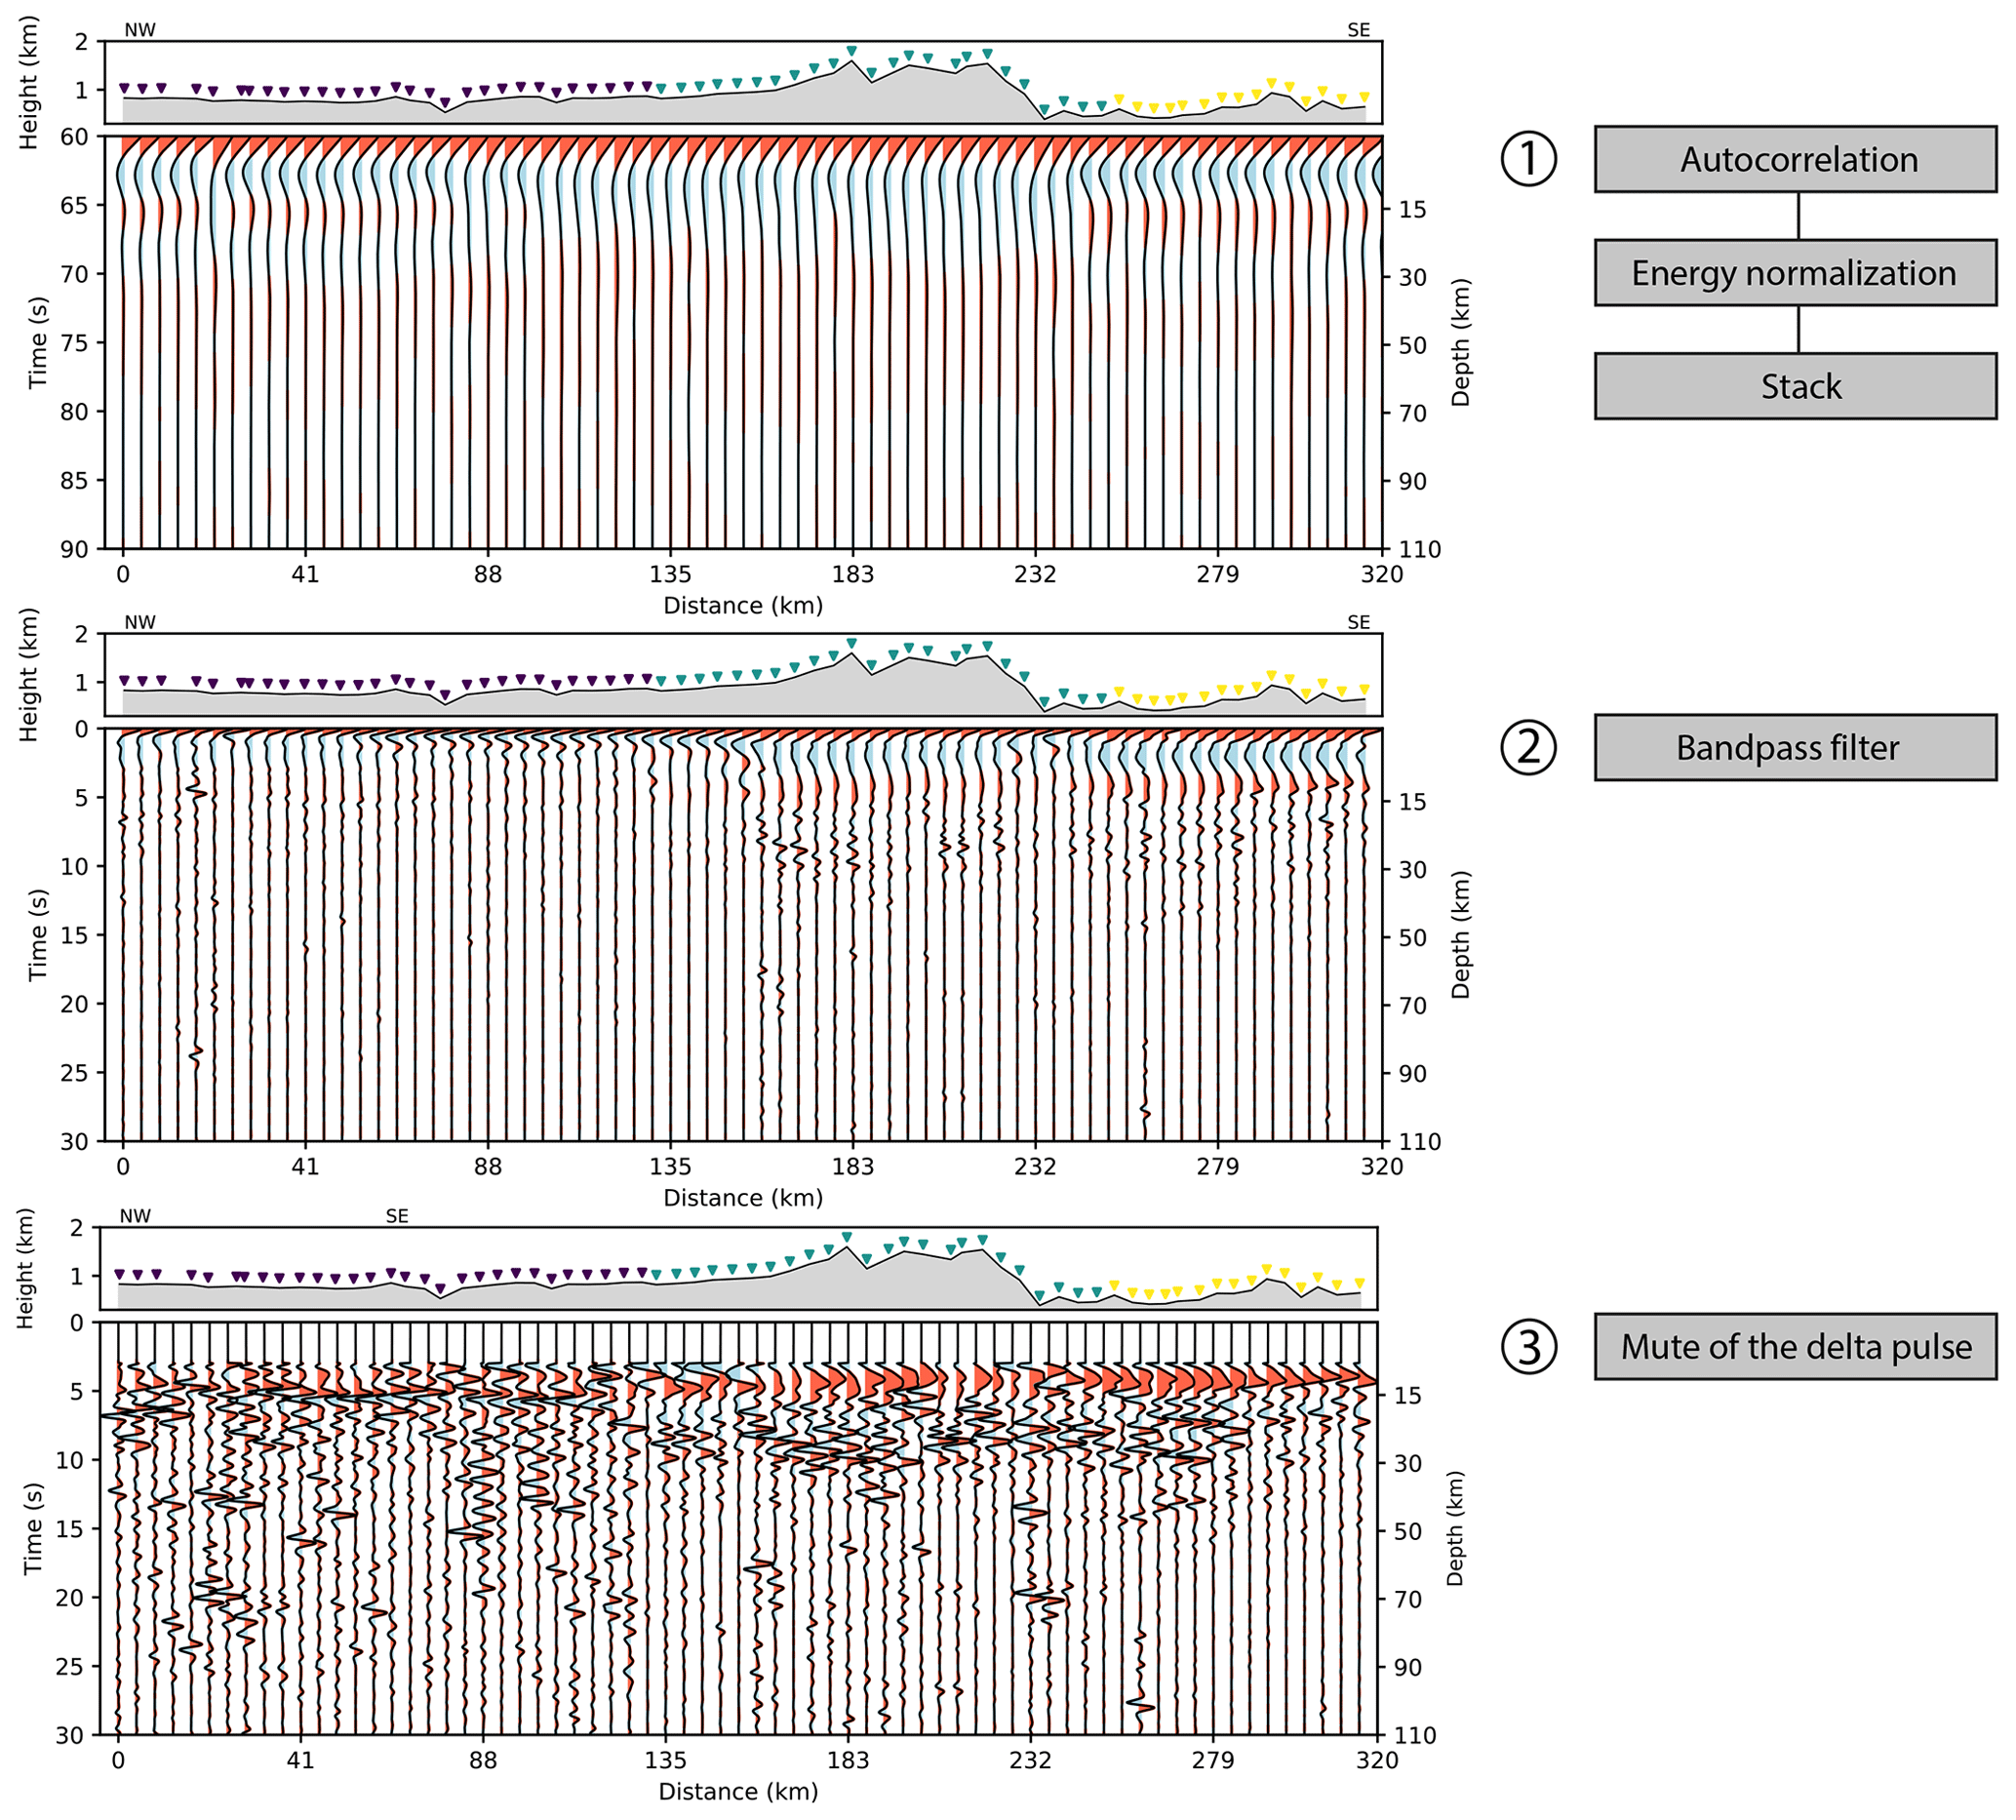Image resolution: width=2016 pixels, height=1820 pixels.
Task: Click the Energy normalization box
Action: pyautogui.click(x=1795, y=273)
